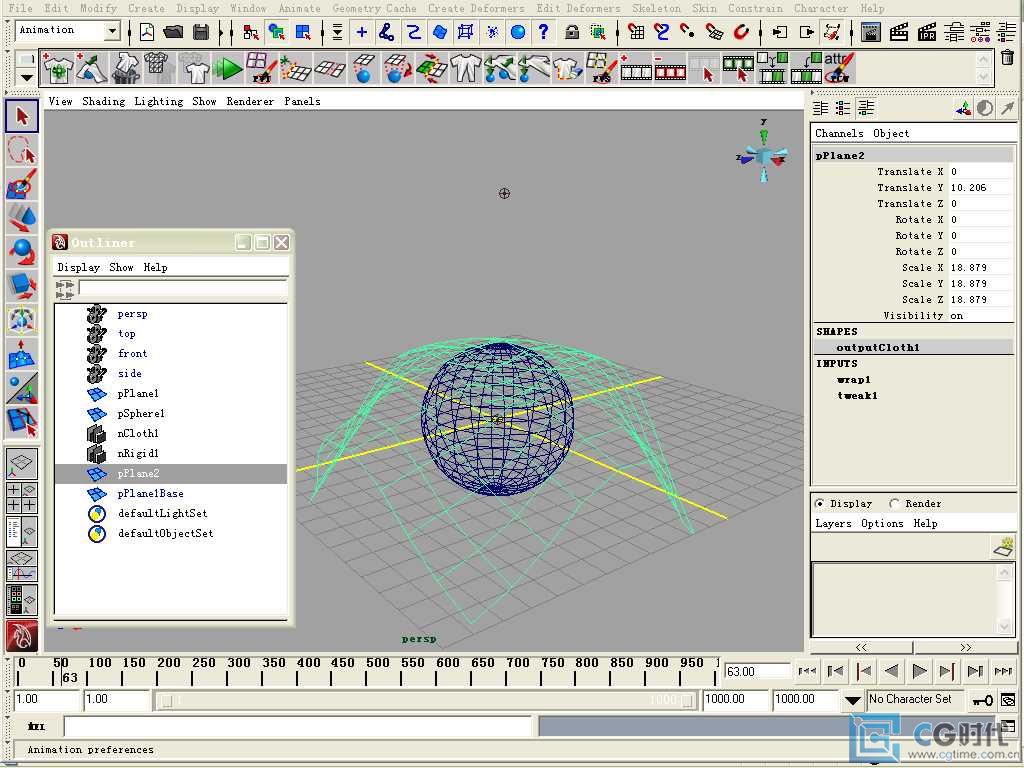Click the current frame 63.00 field
The image size is (1024, 768).
click(x=756, y=671)
